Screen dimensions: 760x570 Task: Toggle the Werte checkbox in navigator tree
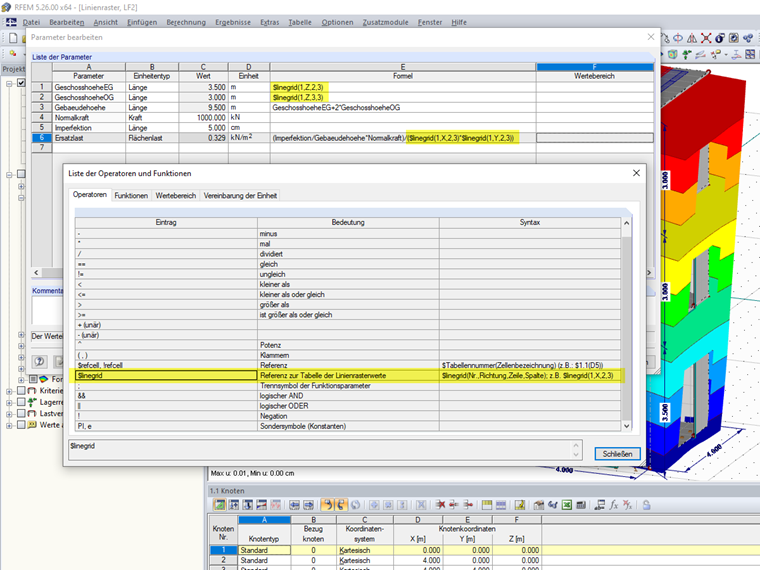(21, 425)
